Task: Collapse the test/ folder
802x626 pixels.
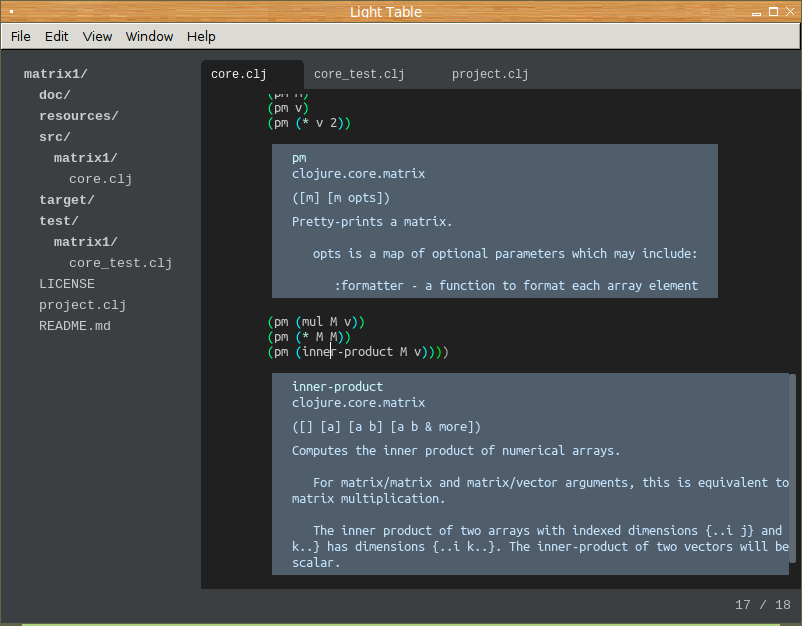Action: 58,221
